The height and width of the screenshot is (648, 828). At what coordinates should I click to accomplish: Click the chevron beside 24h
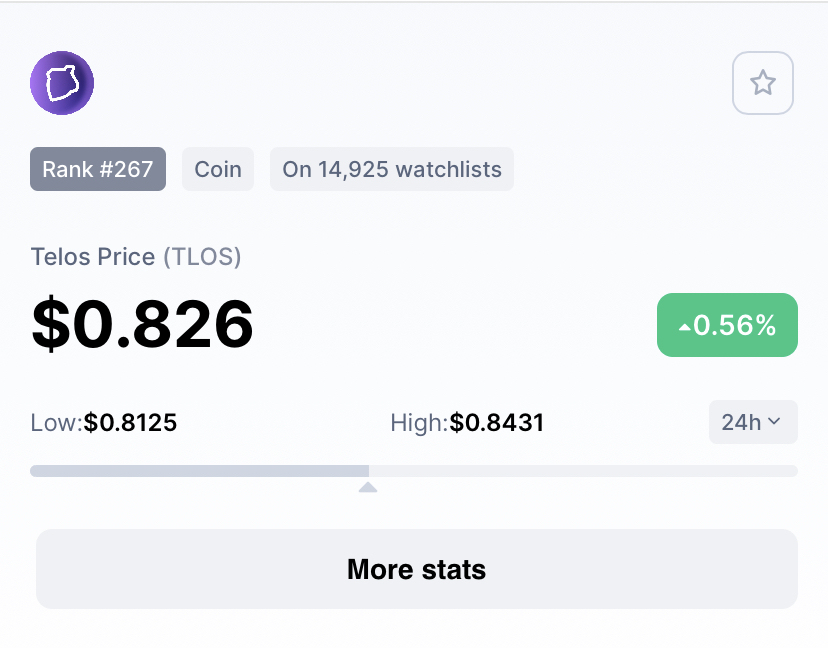774,423
